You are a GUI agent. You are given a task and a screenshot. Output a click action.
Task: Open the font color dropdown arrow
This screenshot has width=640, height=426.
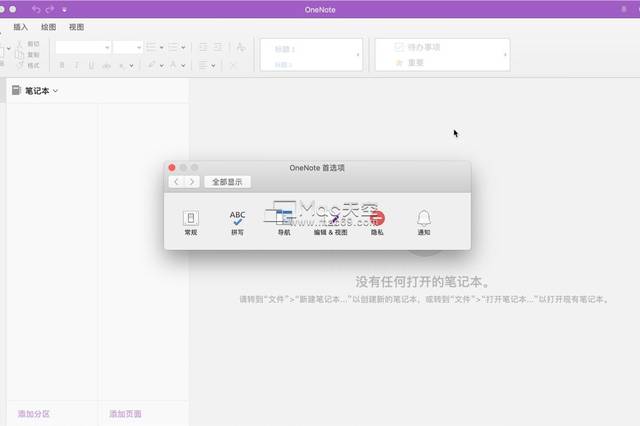click(183, 66)
